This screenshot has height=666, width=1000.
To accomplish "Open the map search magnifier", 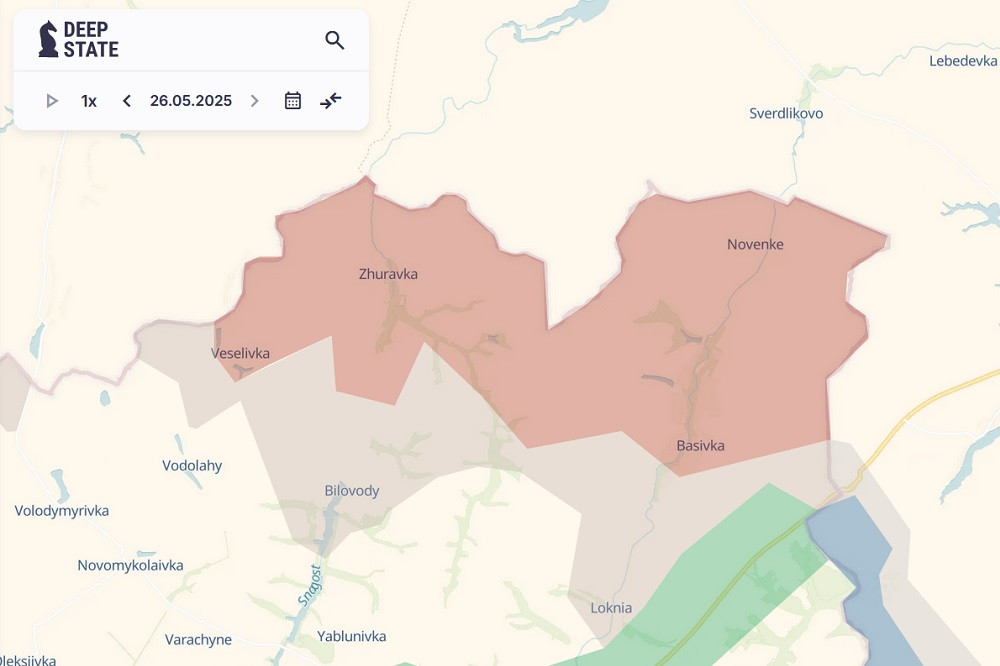I will click(334, 40).
